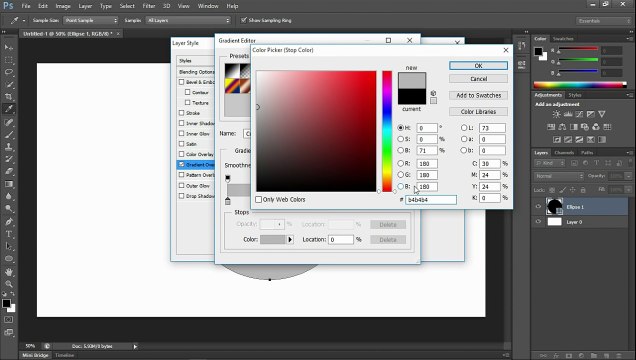Open the Filter menu
This screenshot has height=360, width=636.
(148, 6)
